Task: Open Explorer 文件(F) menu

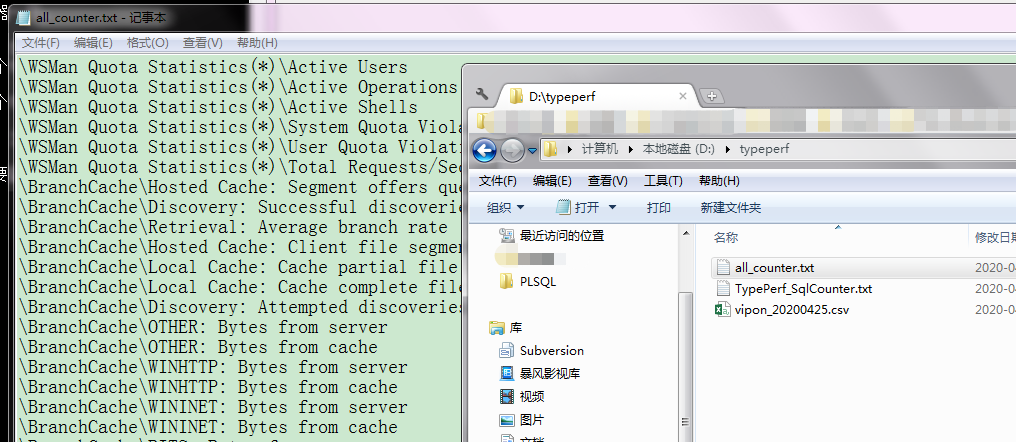Action: coord(498,181)
